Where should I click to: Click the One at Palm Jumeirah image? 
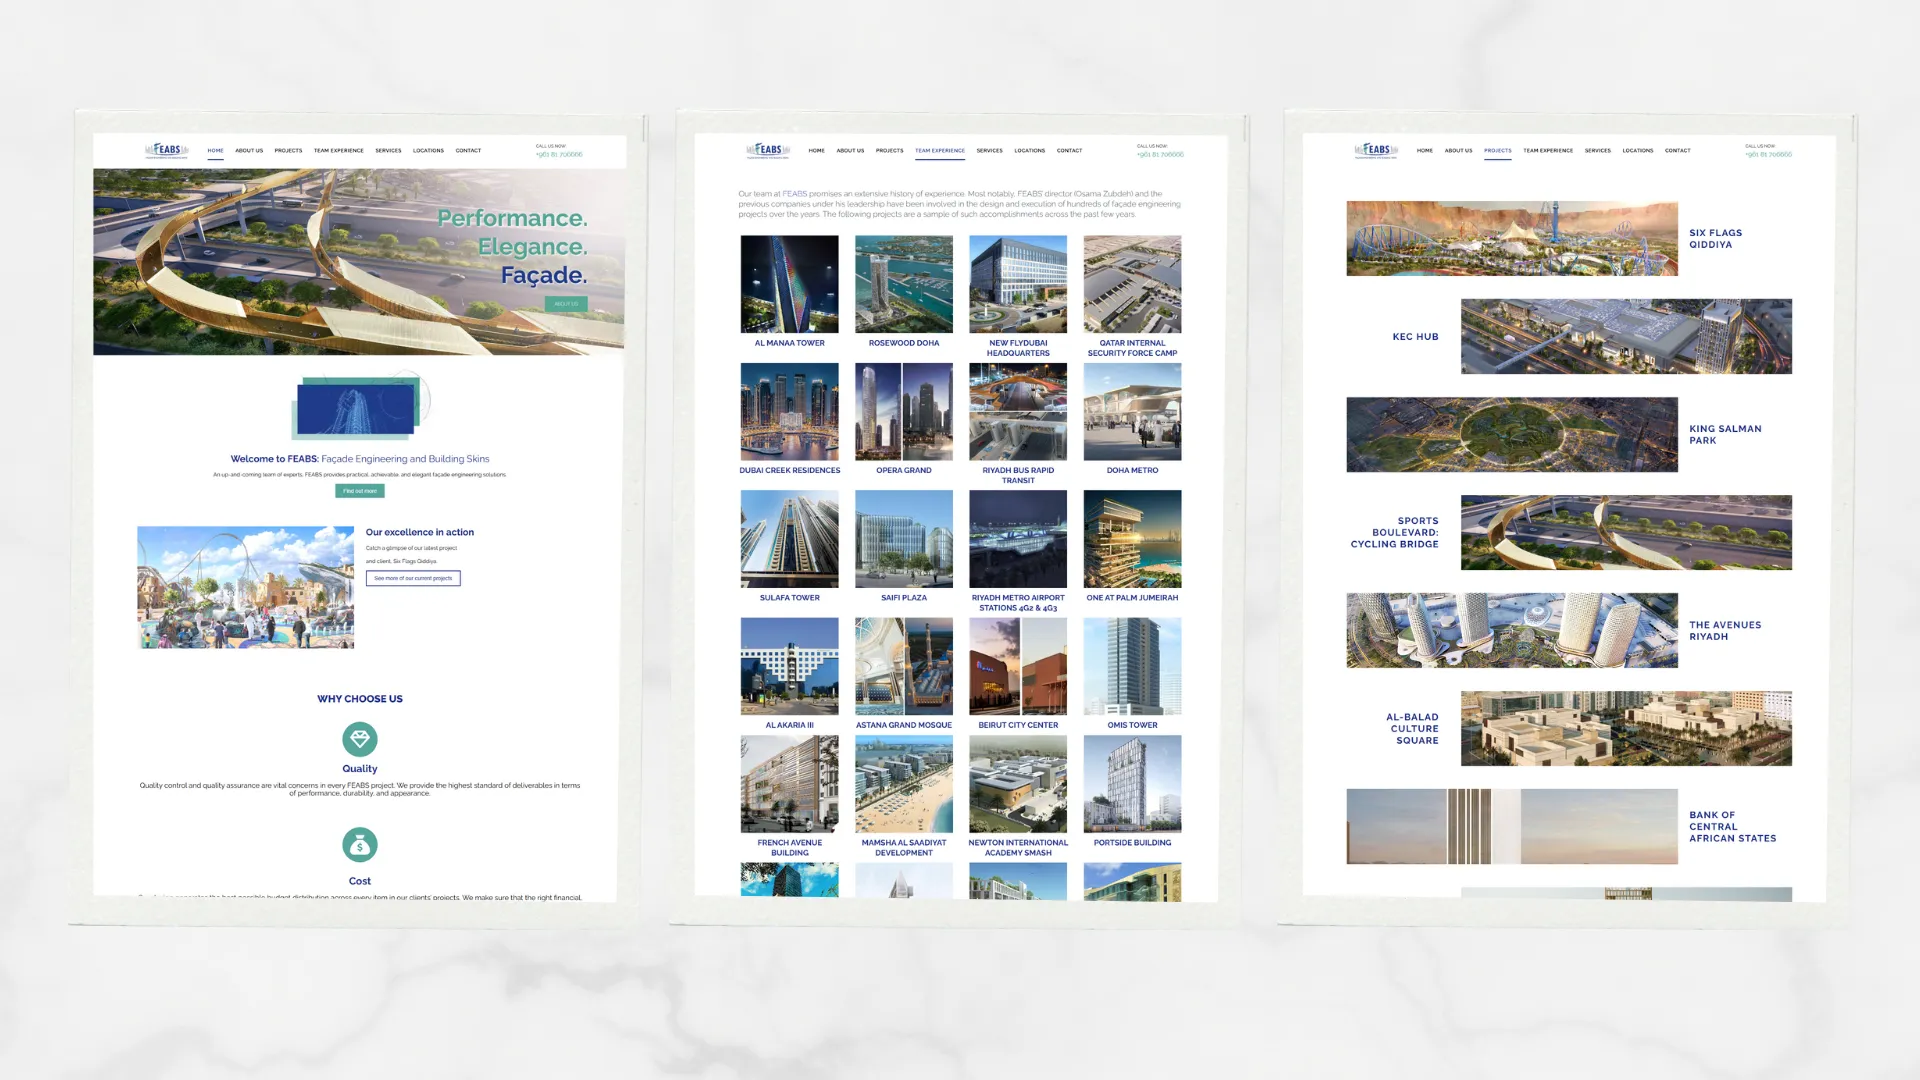tap(1132, 539)
